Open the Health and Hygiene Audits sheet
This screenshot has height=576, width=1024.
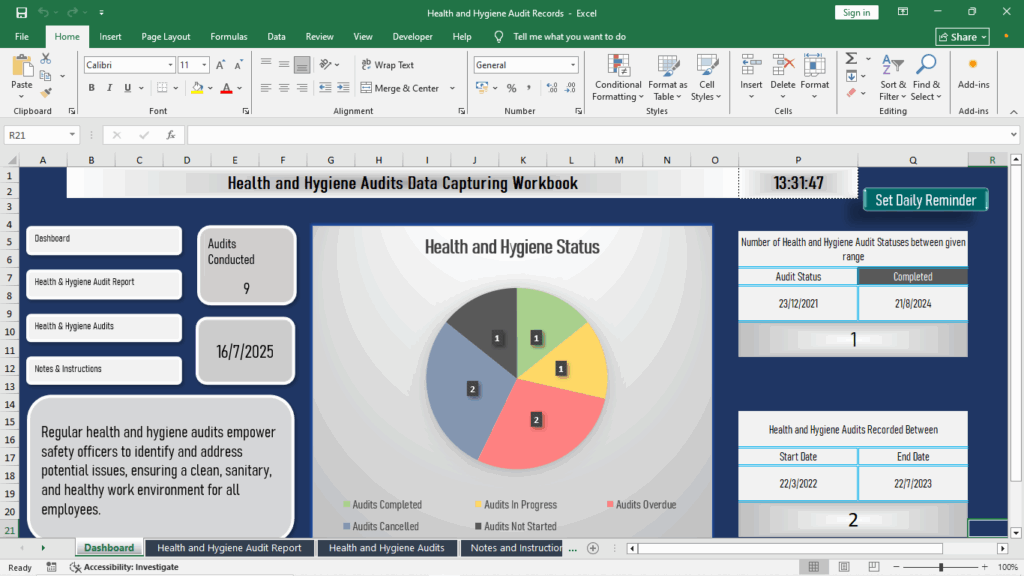387,548
